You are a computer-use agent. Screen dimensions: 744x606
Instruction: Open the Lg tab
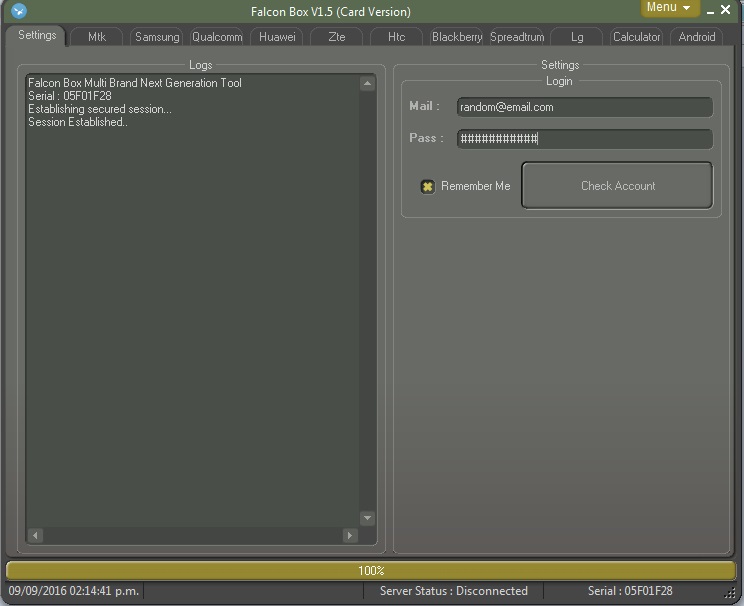click(577, 37)
